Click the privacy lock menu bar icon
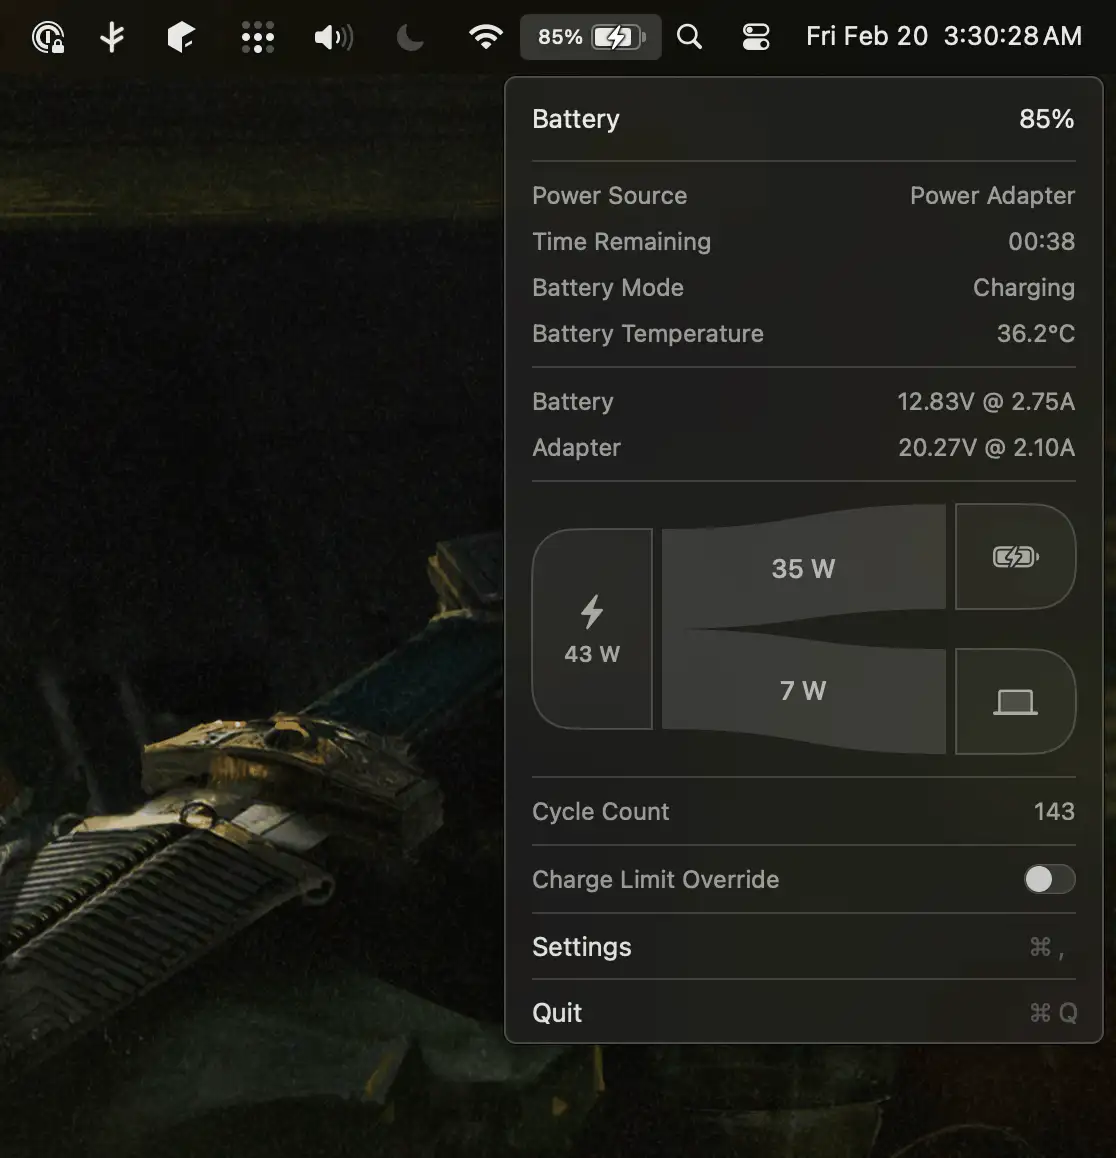This screenshot has height=1158, width=1116. [x=48, y=38]
